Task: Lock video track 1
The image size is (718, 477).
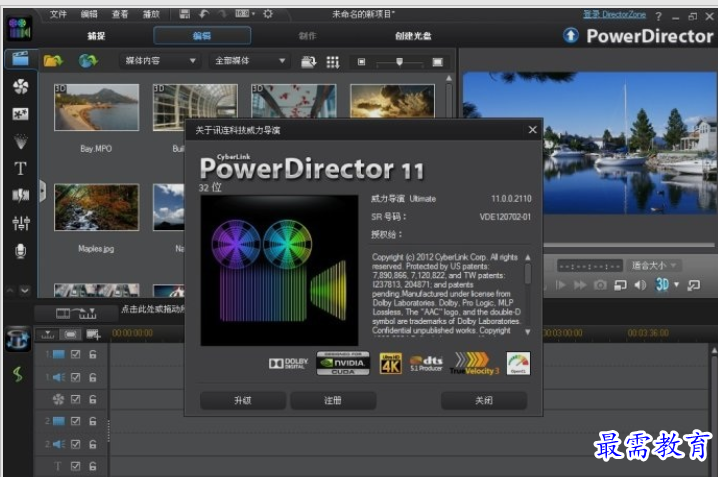Action: (x=92, y=354)
